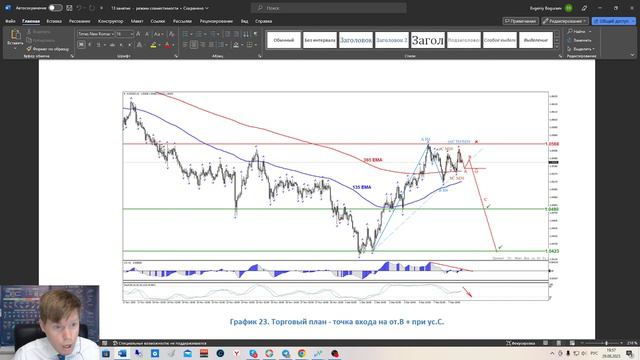Switch to the Вставка tab
Image resolution: width=640 pixels, height=360 pixels.
(54, 21)
